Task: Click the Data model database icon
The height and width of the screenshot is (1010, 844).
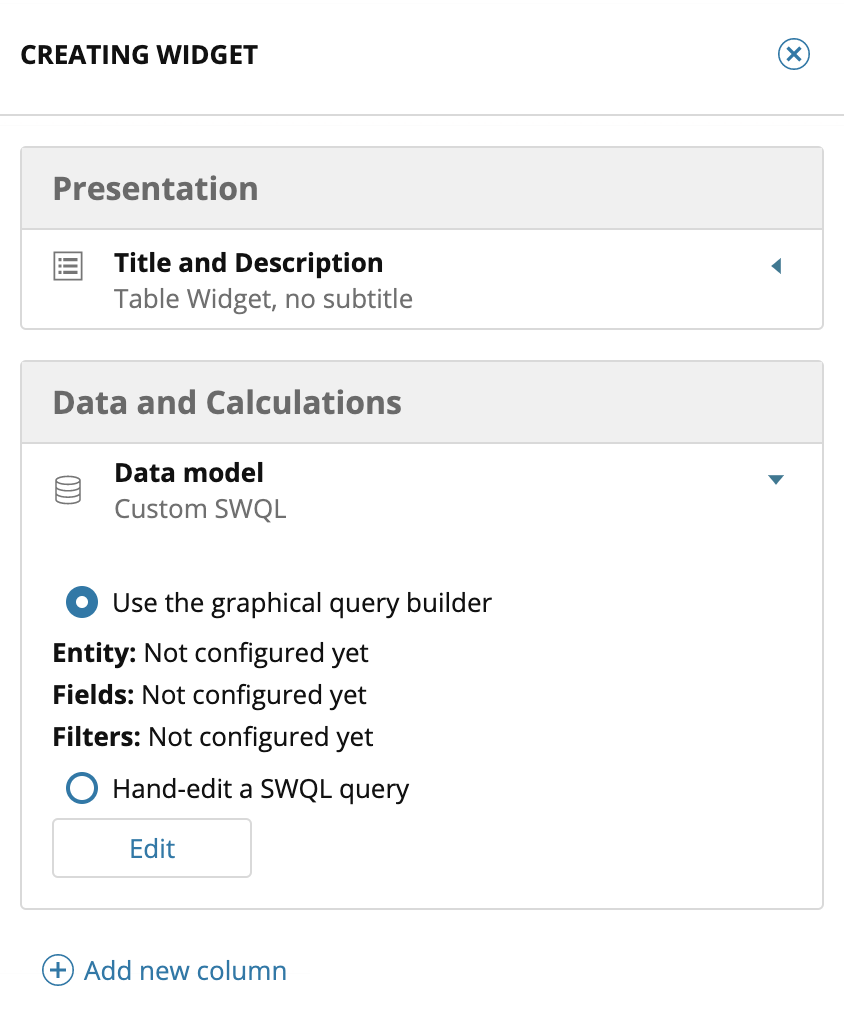Action: tap(68, 491)
